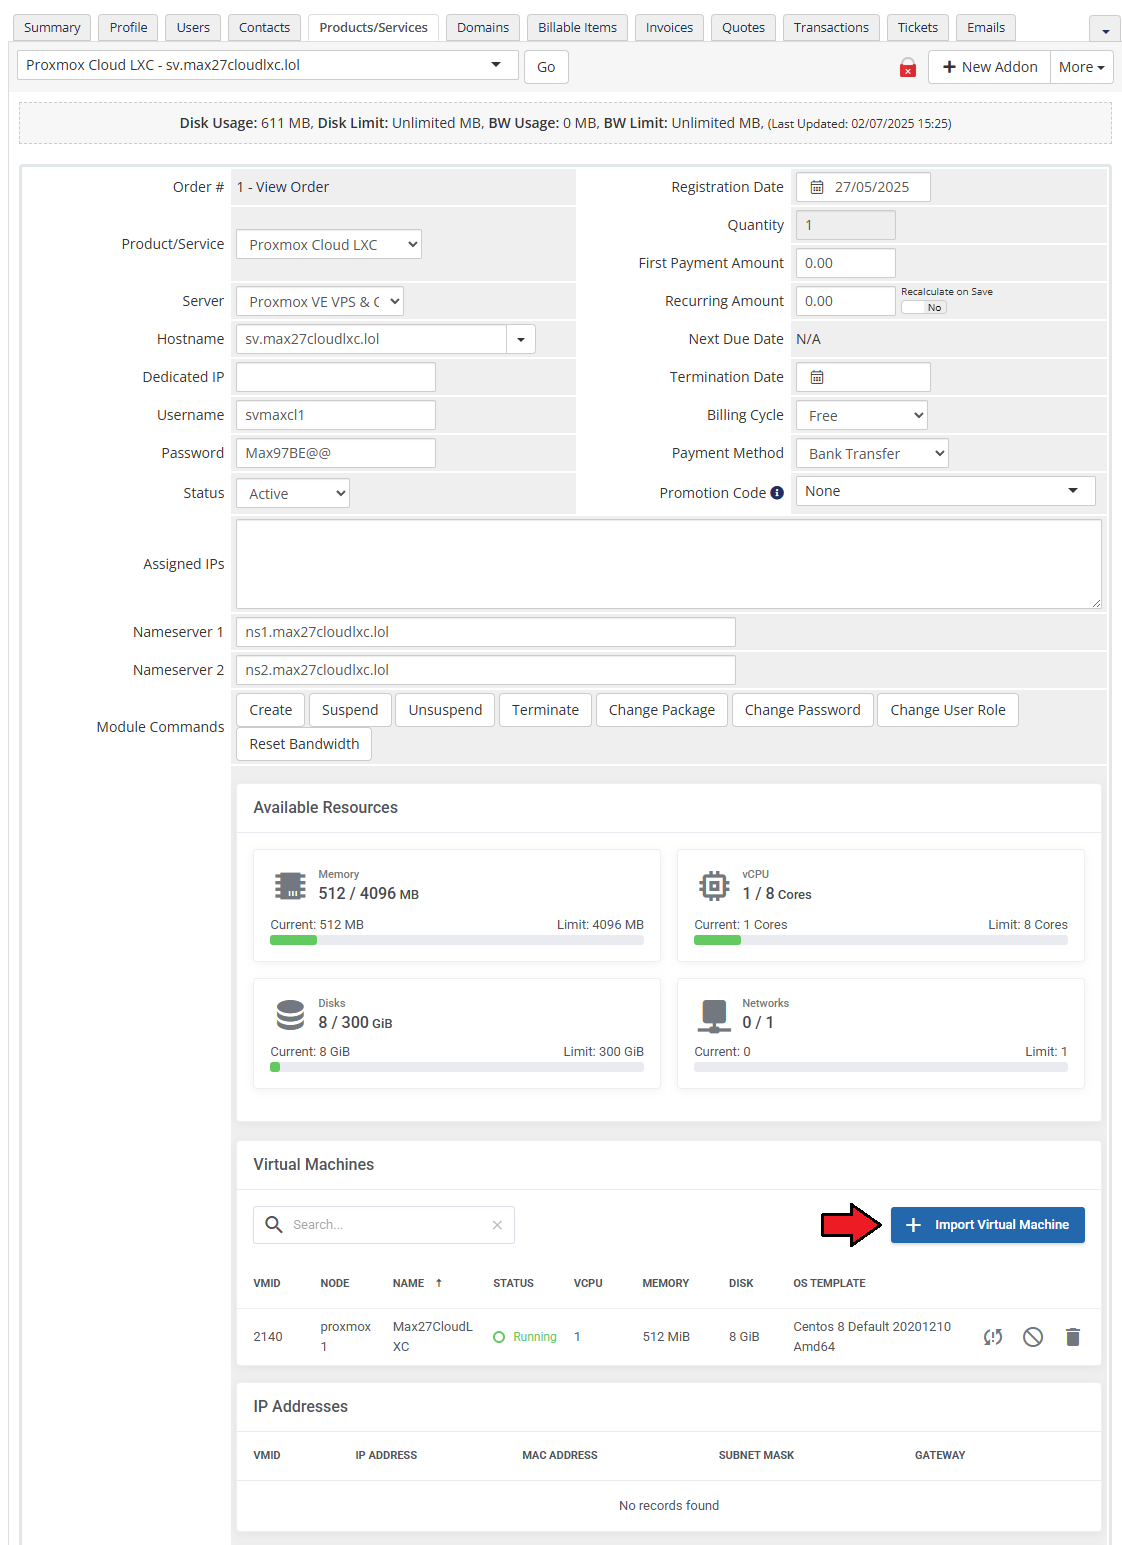1122x1545 pixels.
Task: Click the Disks usage progress bar
Action: [x=457, y=1067]
